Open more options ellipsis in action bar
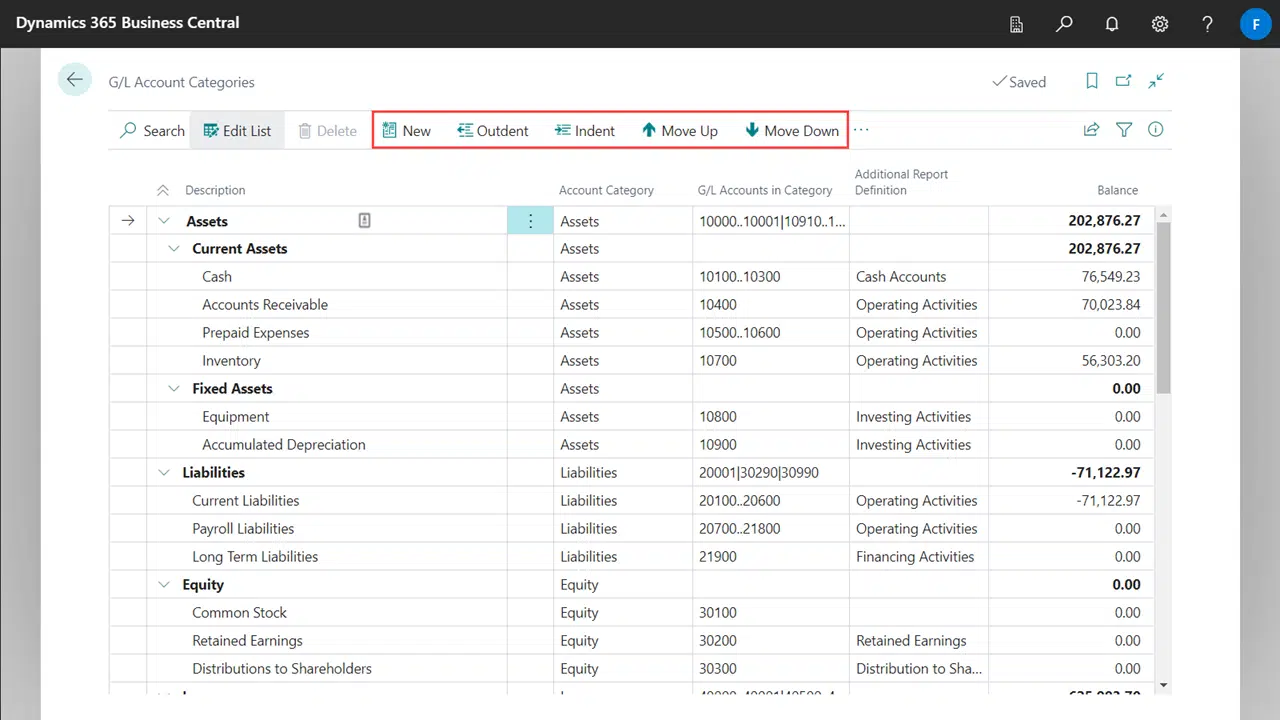The image size is (1280, 720). pyautogui.click(x=861, y=130)
